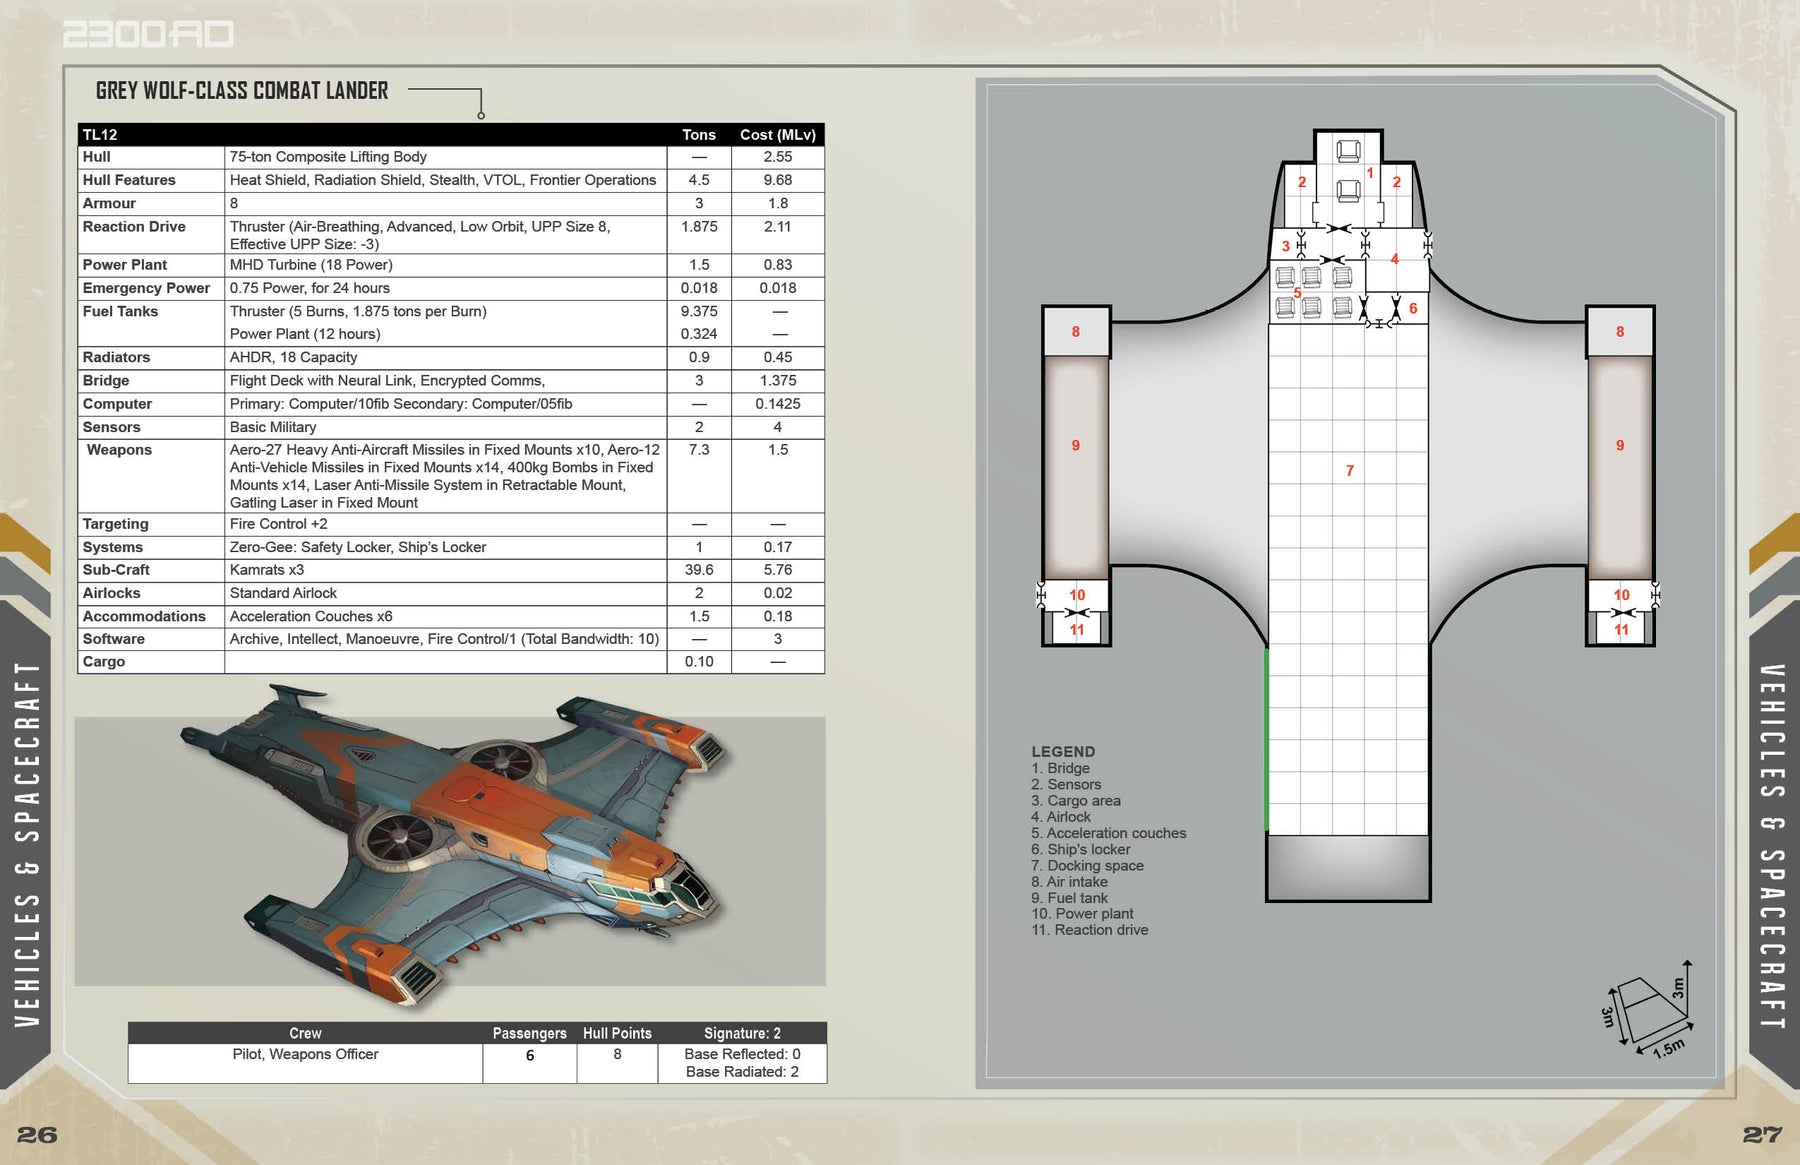Click the 'Tons' column header
The image size is (1800, 1165).
tap(698, 135)
